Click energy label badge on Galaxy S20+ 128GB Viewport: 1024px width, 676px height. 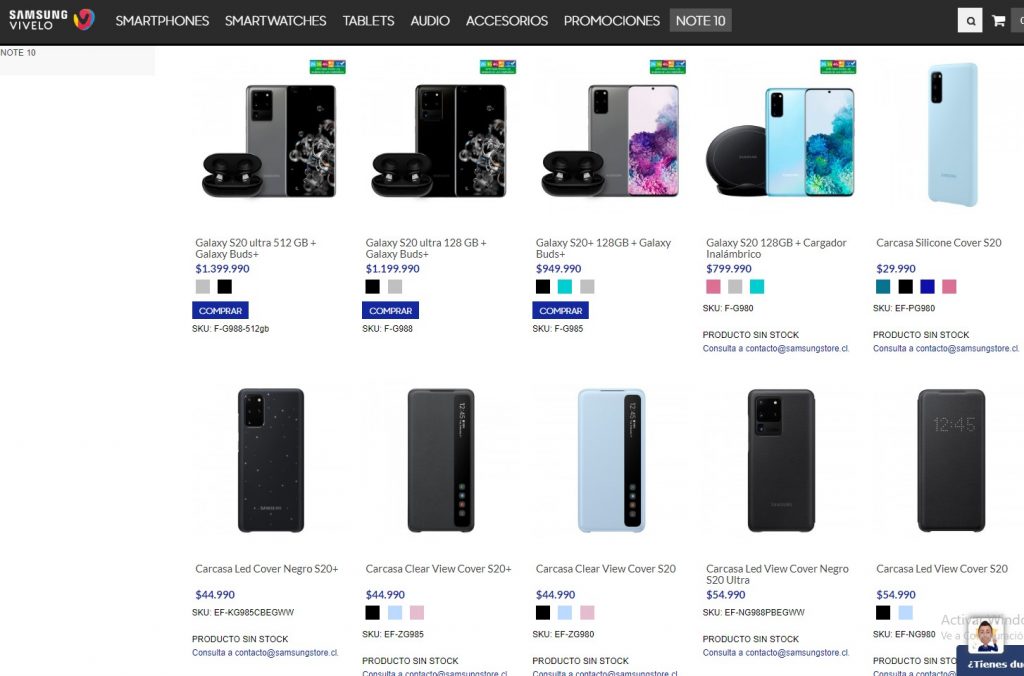tap(667, 66)
